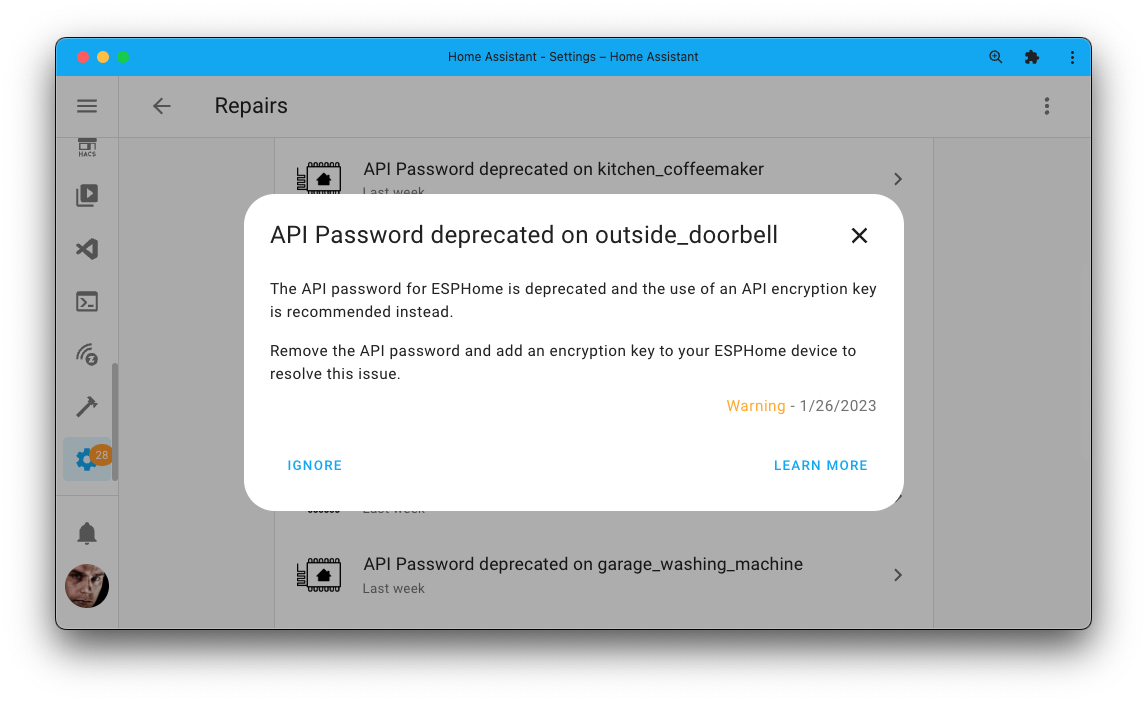The height and width of the screenshot is (703, 1147).
Task: Open Settings with the gear icon
Action: coord(87,459)
